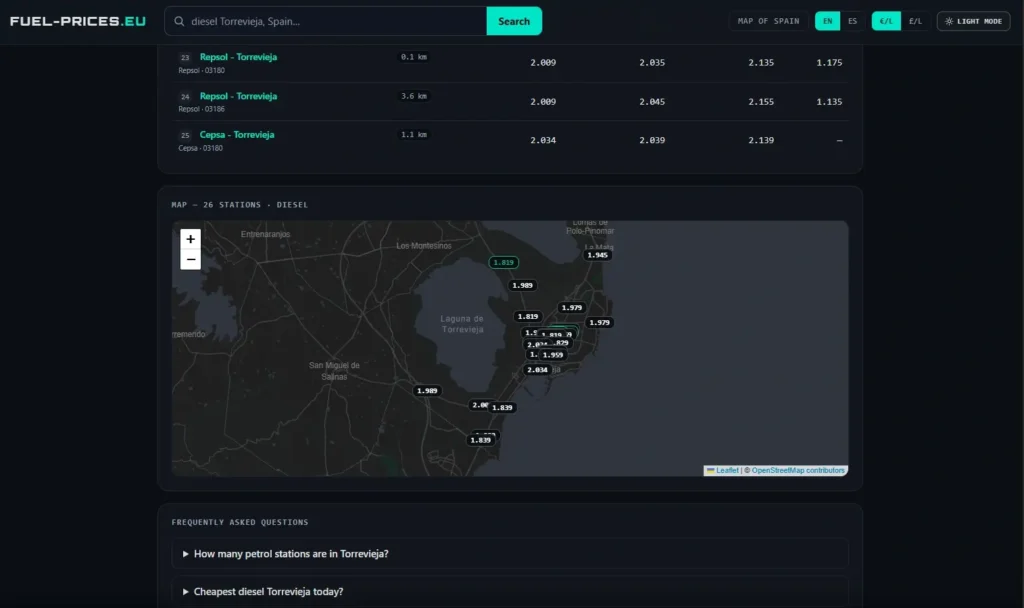Select the 2.034 price marker on the map
The height and width of the screenshot is (608, 1024).
(x=537, y=370)
